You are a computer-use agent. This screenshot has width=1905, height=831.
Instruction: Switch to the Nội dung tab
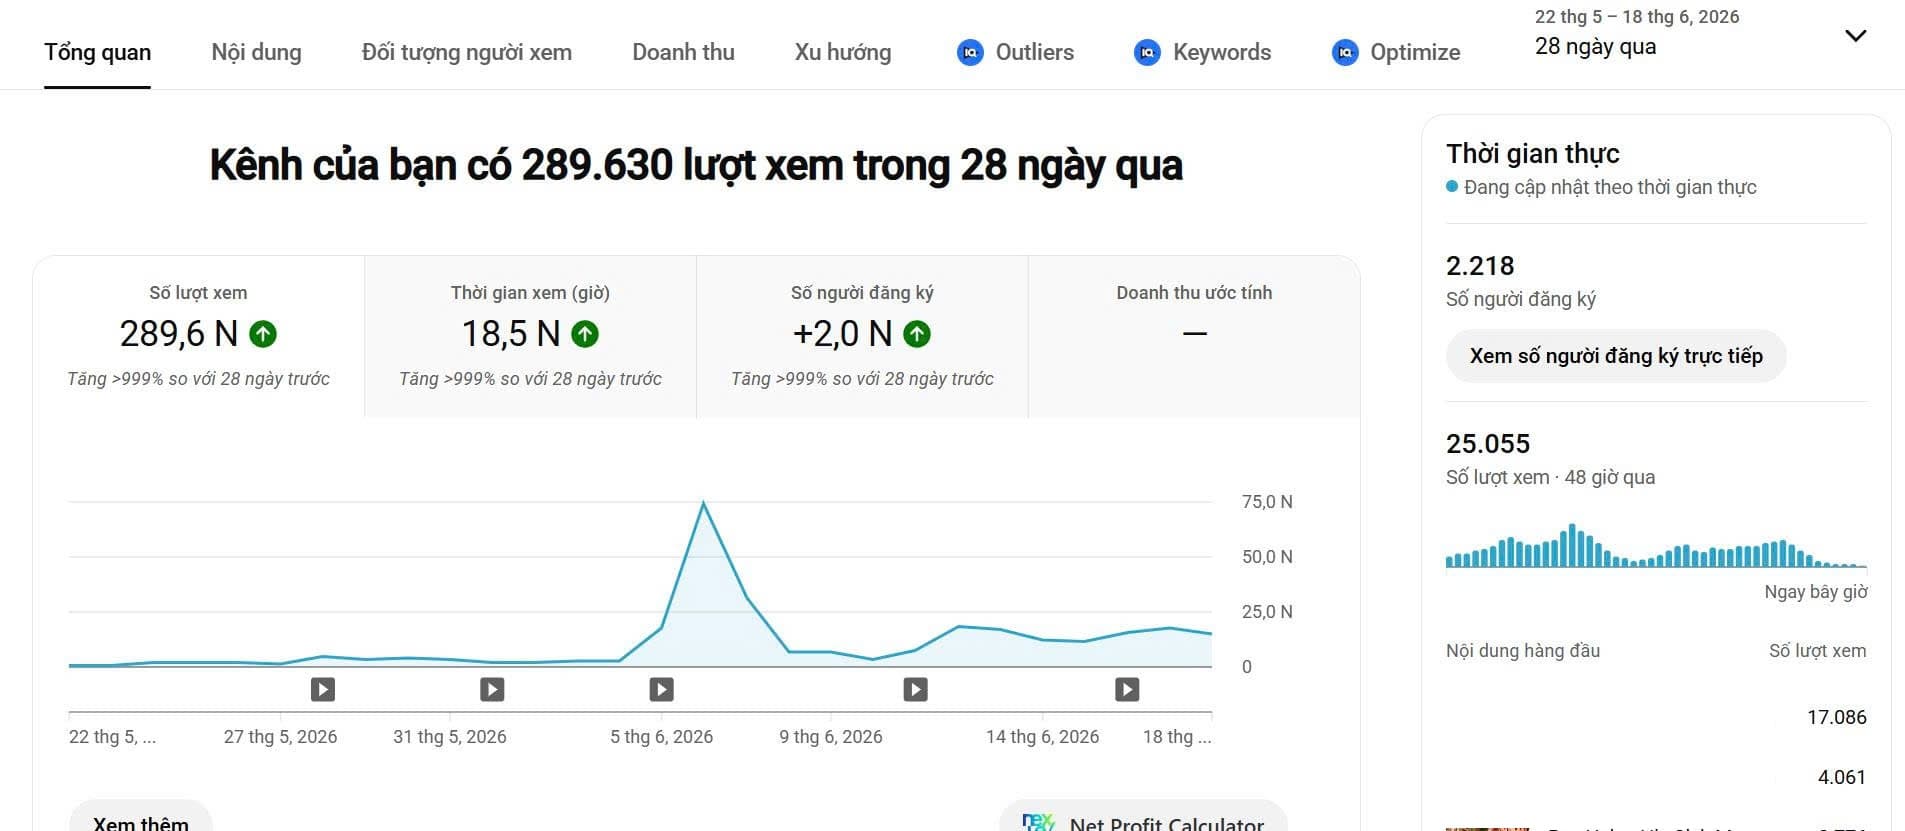(x=256, y=52)
